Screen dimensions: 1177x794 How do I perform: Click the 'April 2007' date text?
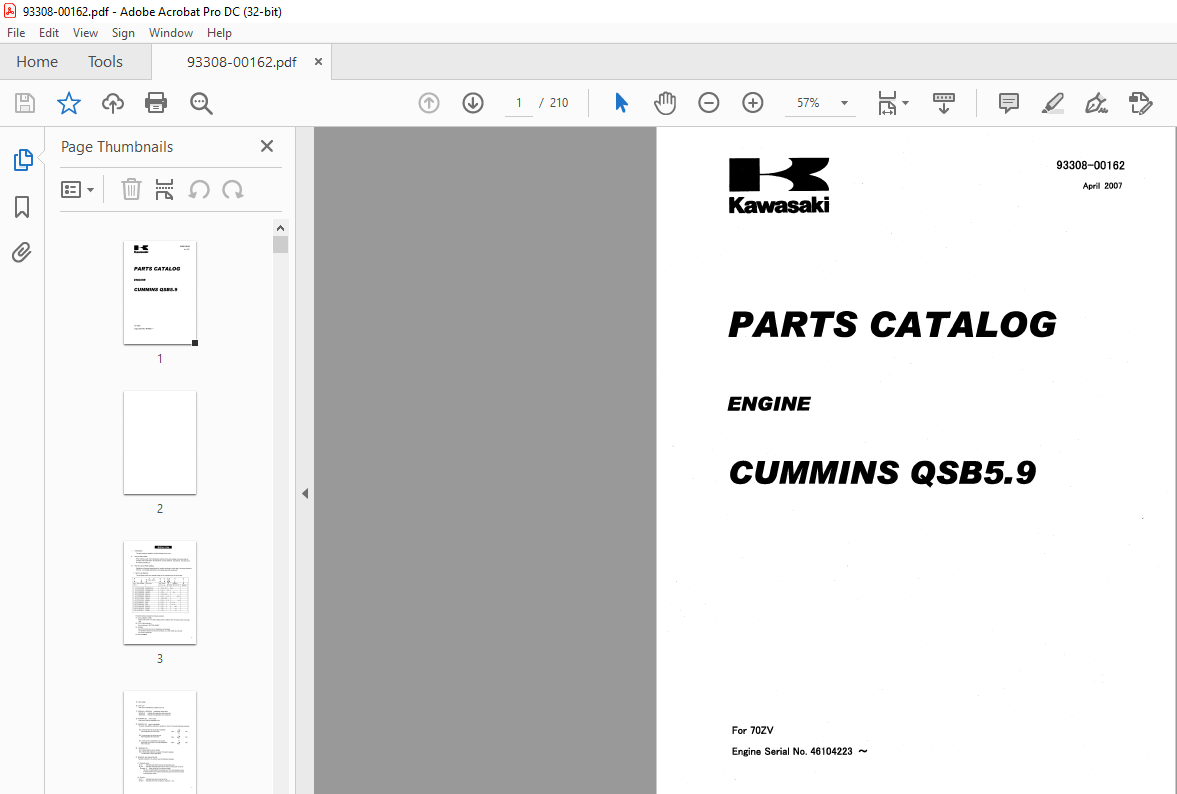coord(1102,185)
